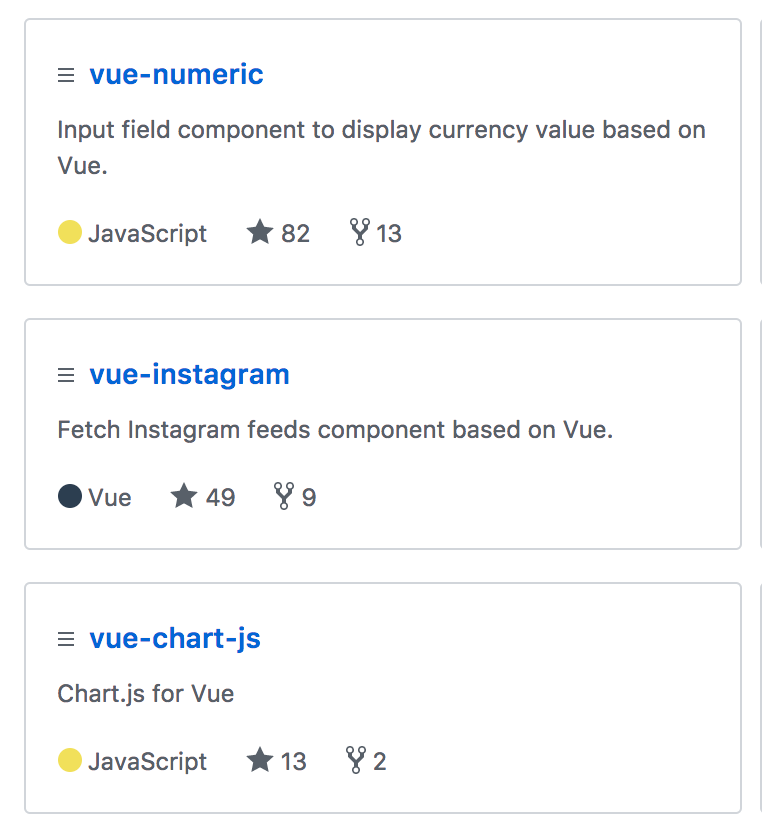
Task: Click the star icon on vue-numeric card
Action: coord(260,232)
